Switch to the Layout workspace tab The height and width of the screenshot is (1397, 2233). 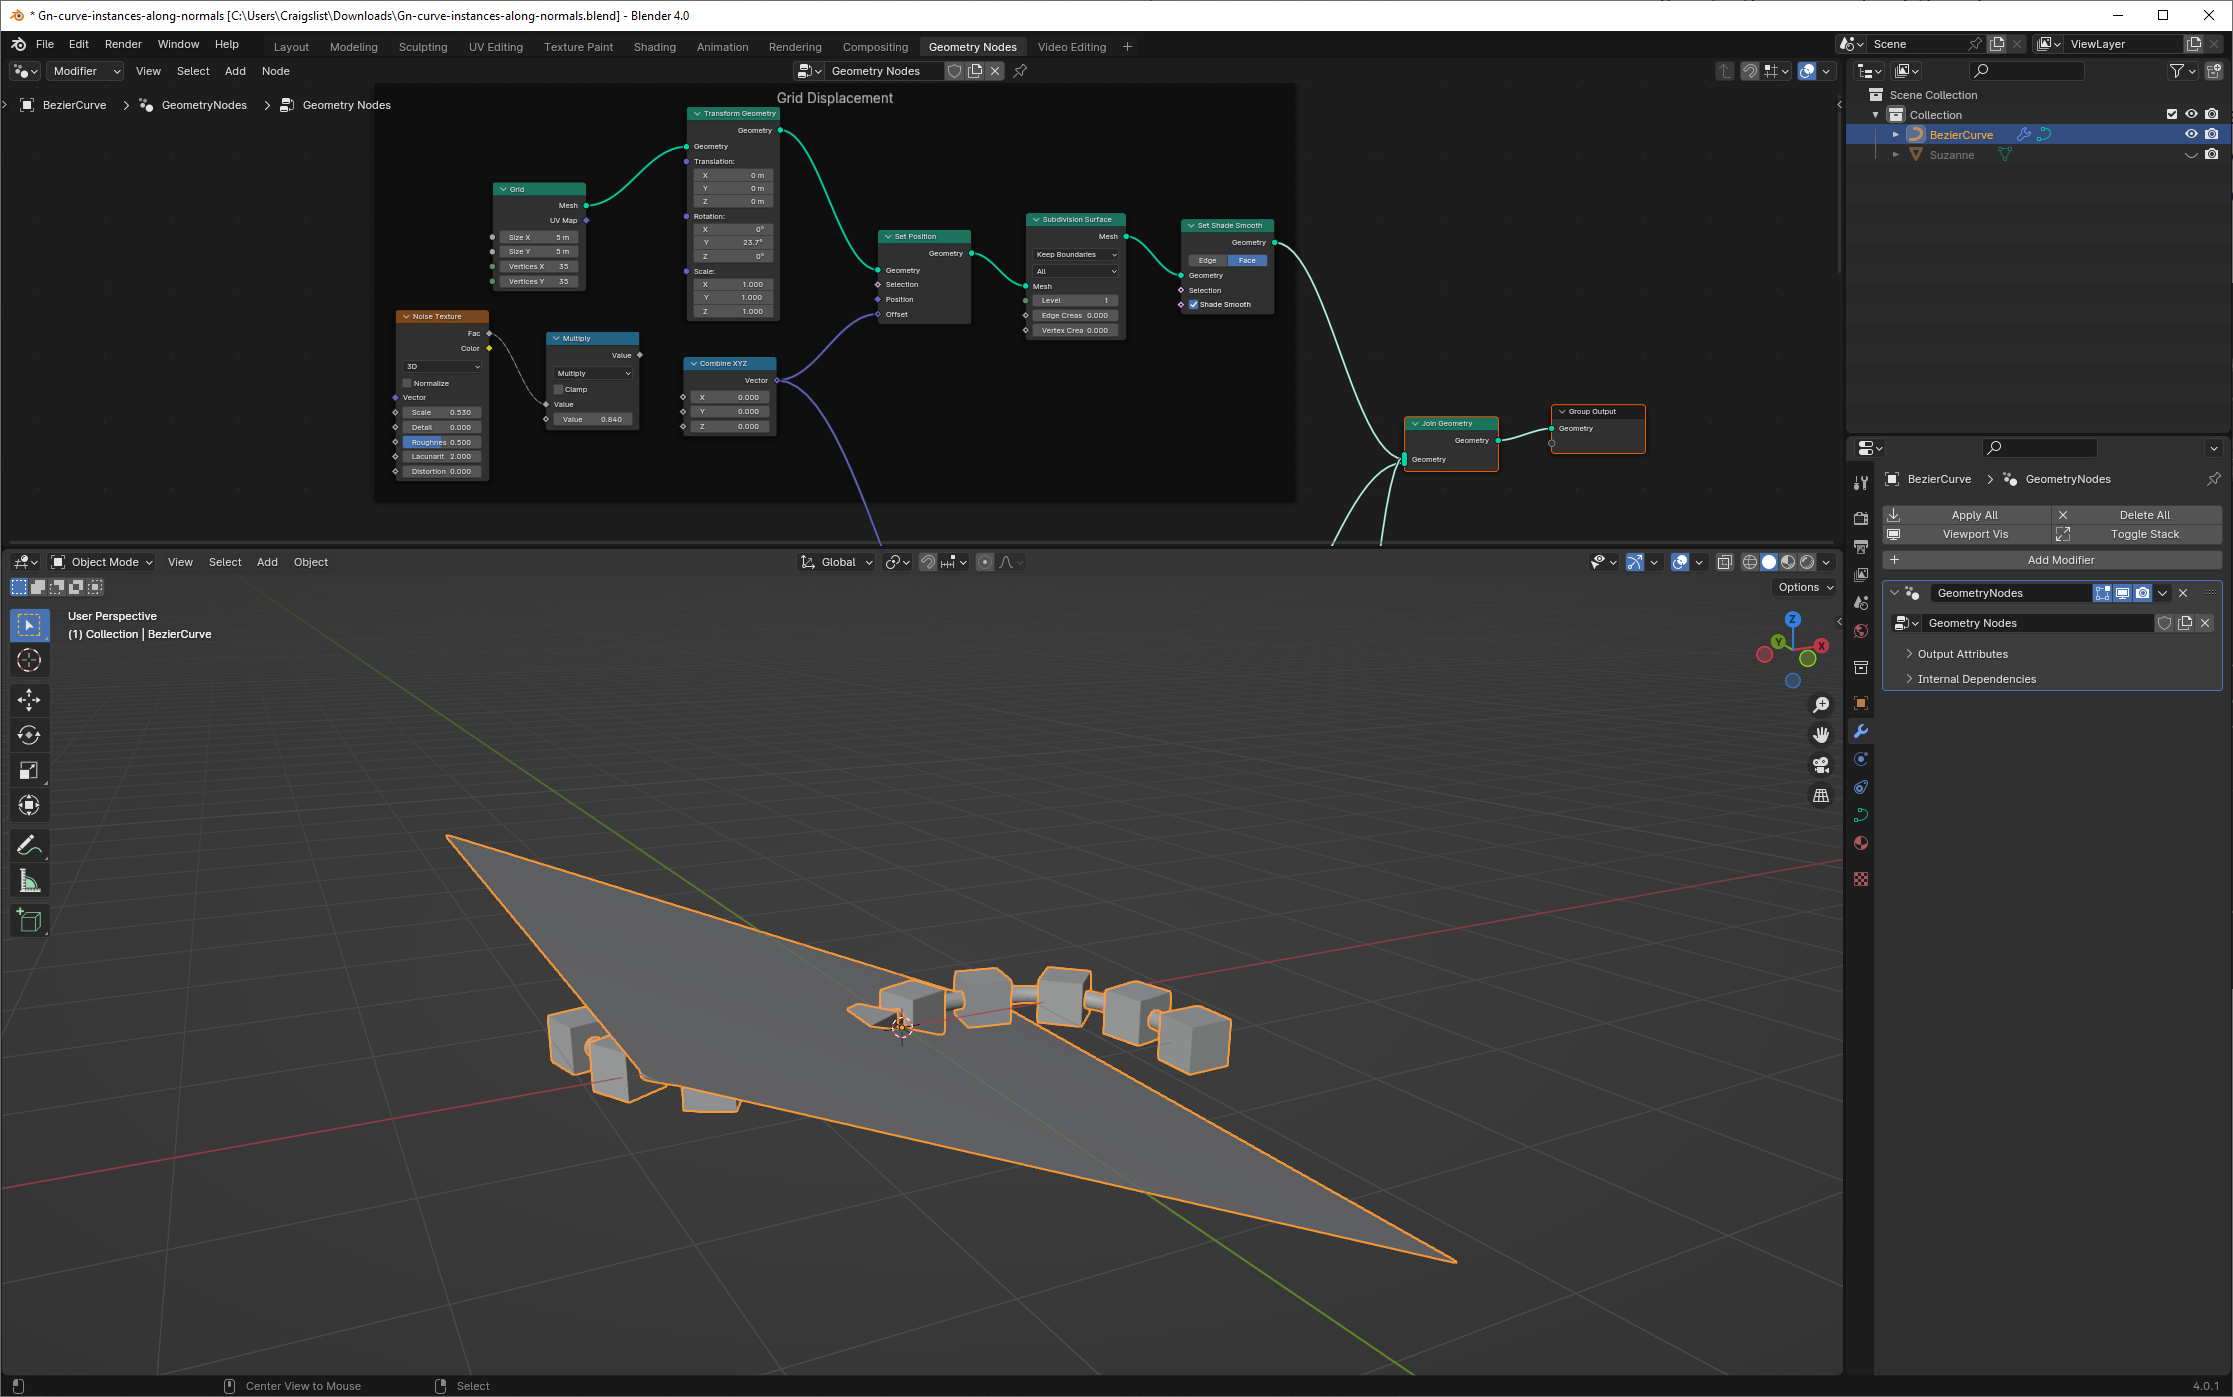[291, 47]
